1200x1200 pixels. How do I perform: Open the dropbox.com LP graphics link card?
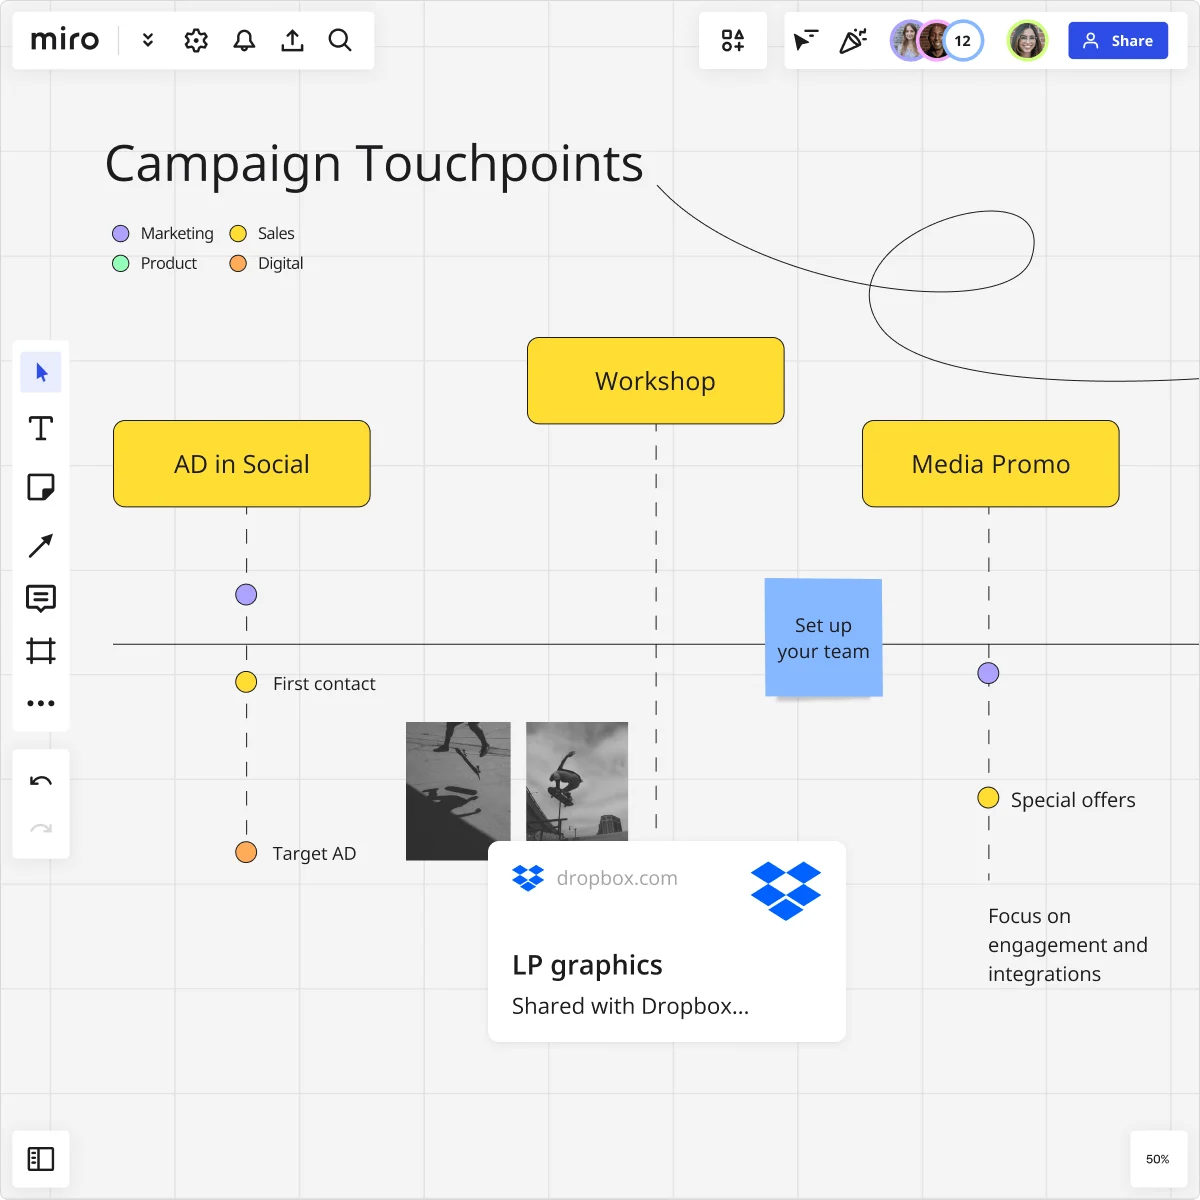coord(666,942)
